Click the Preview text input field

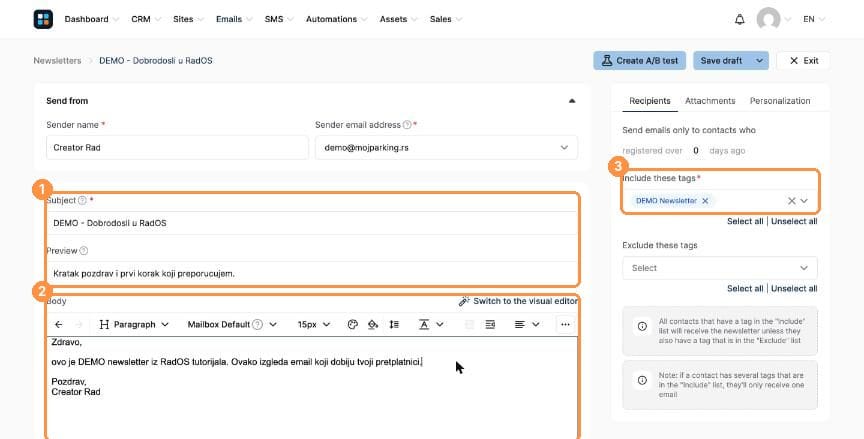pos(312,273)
